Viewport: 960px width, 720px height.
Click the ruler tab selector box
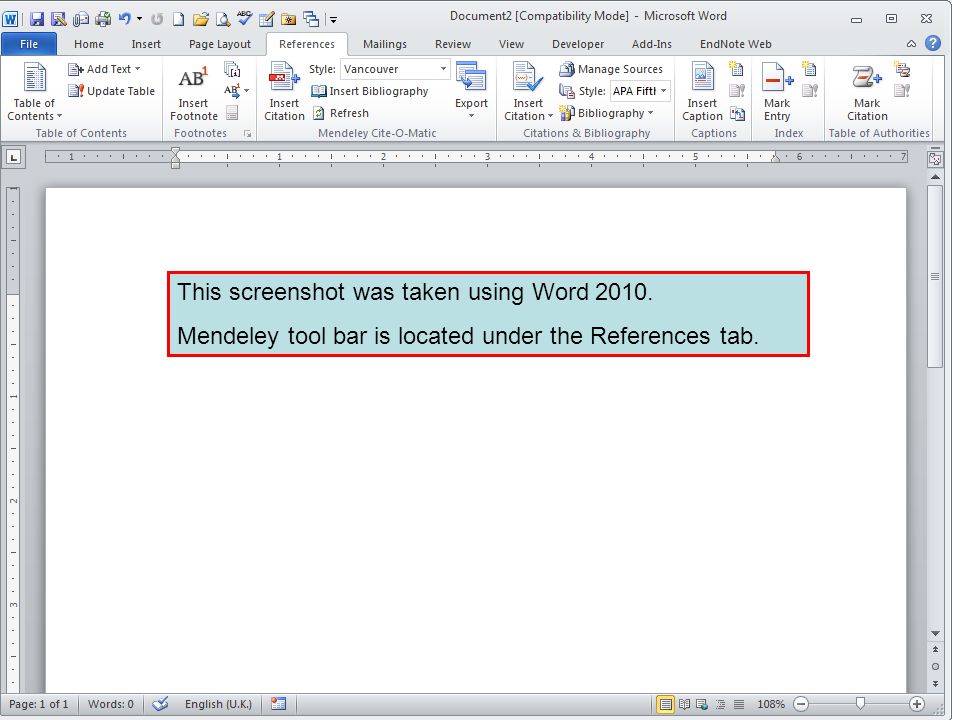point(13,157)
